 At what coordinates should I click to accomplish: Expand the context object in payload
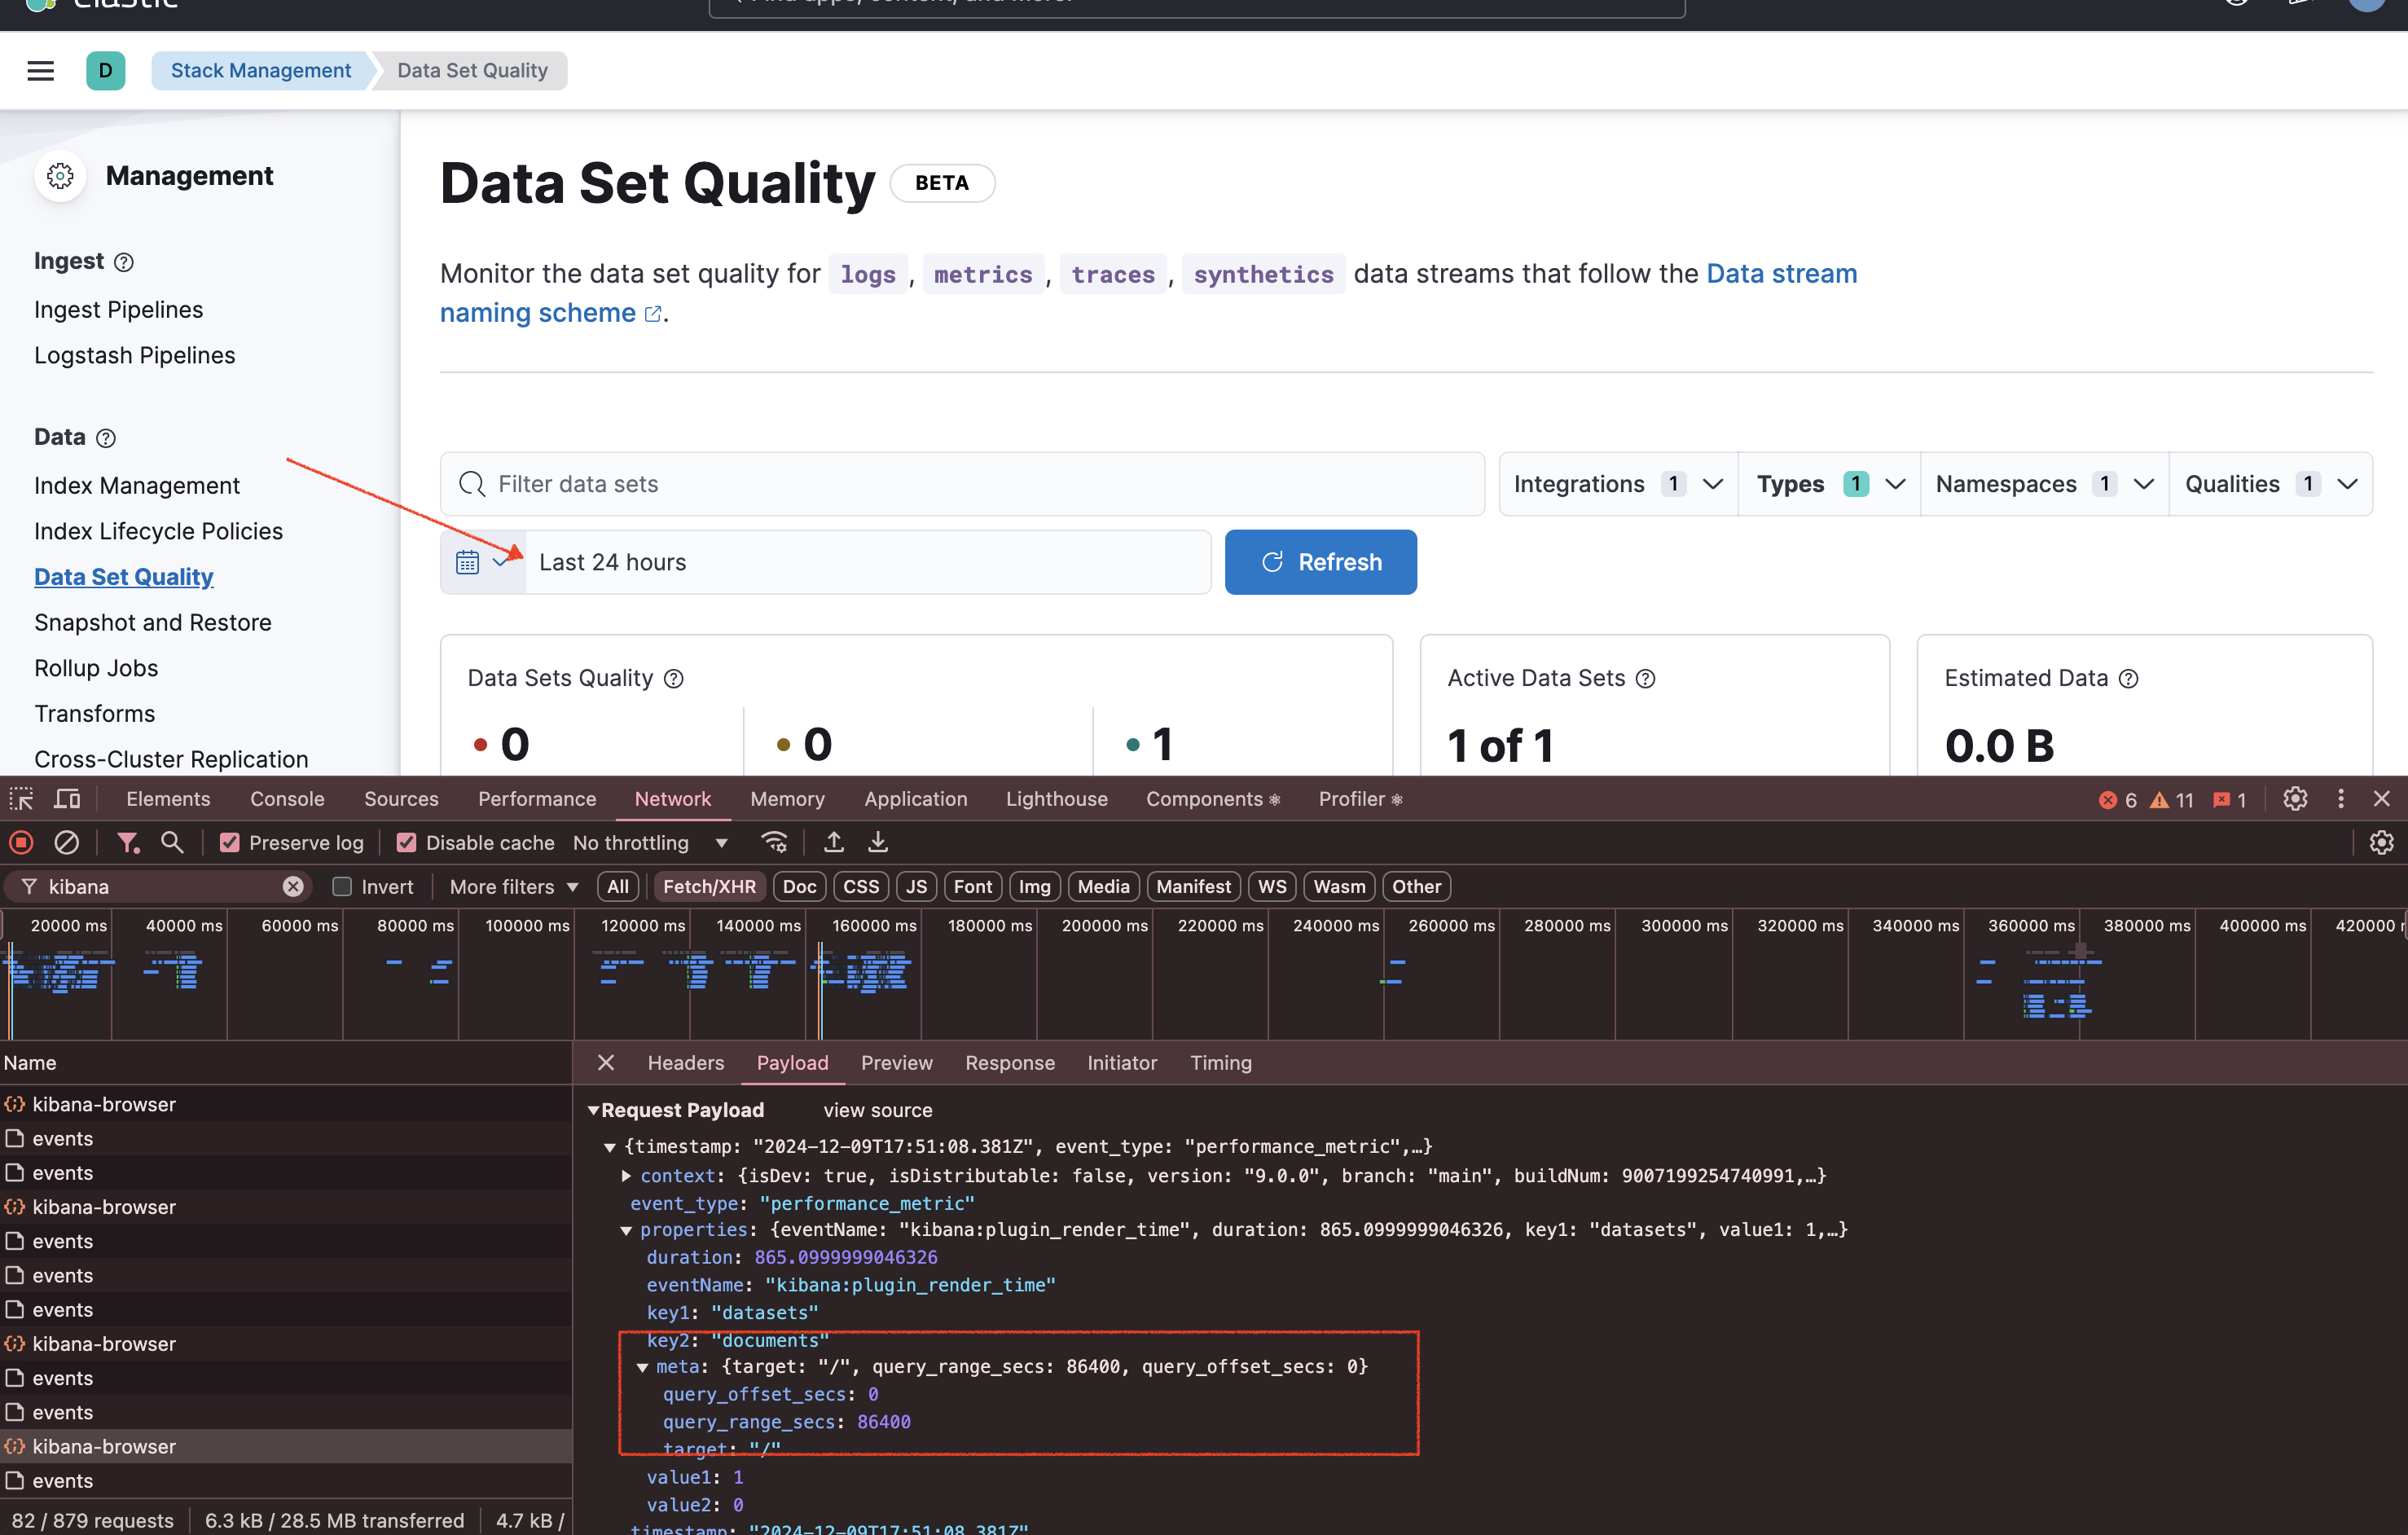pos(627,1176)
